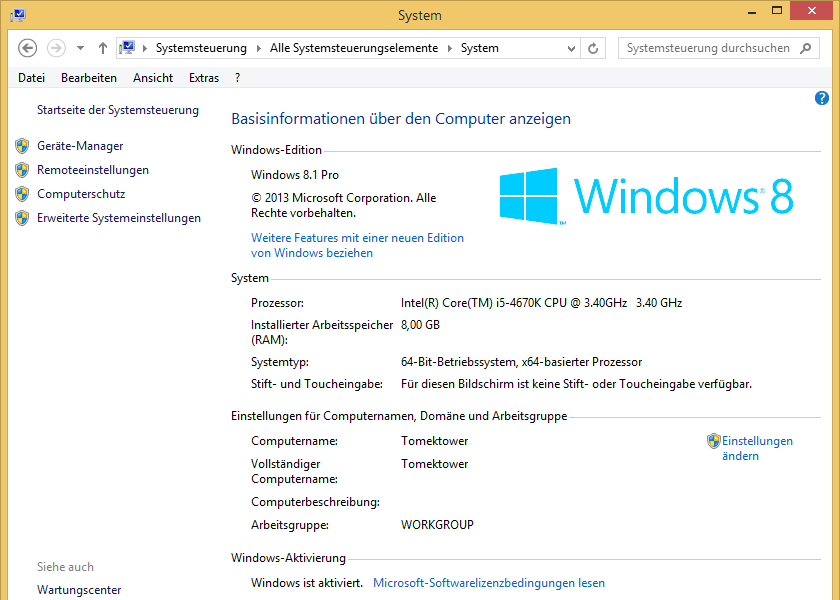Click the 64-Bit-Betriebssystem system type value
840x600 pixels.
(x=521, y=362)
